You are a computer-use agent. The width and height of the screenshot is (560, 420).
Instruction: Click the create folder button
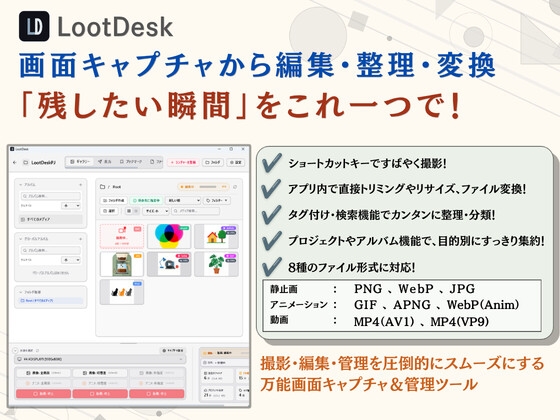tap(114, 201)
